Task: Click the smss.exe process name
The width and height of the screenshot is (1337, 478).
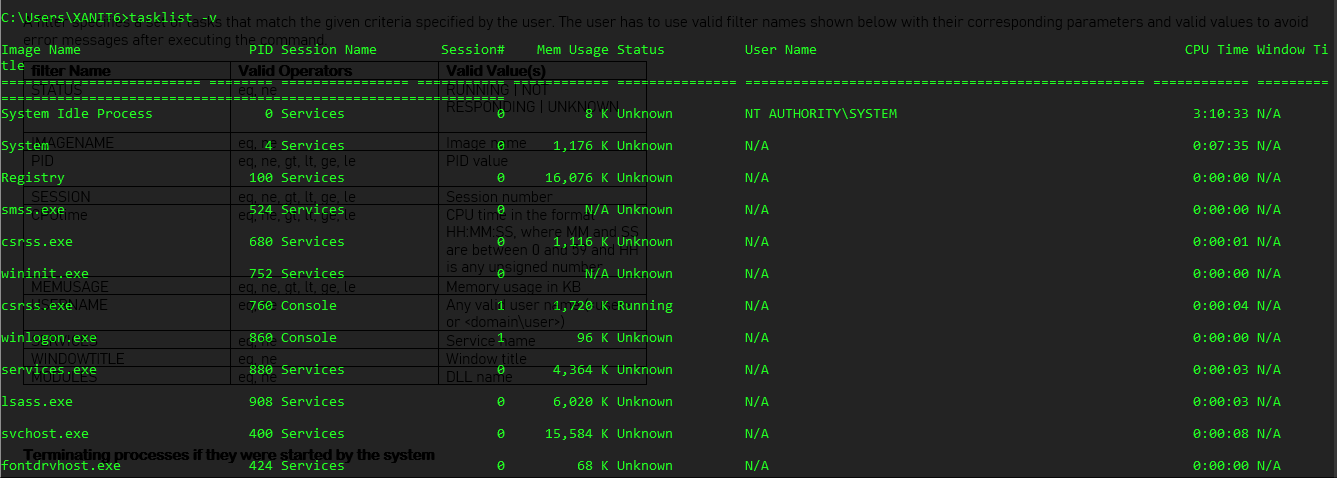Action: pyautogui.click(x=33, y=210)
